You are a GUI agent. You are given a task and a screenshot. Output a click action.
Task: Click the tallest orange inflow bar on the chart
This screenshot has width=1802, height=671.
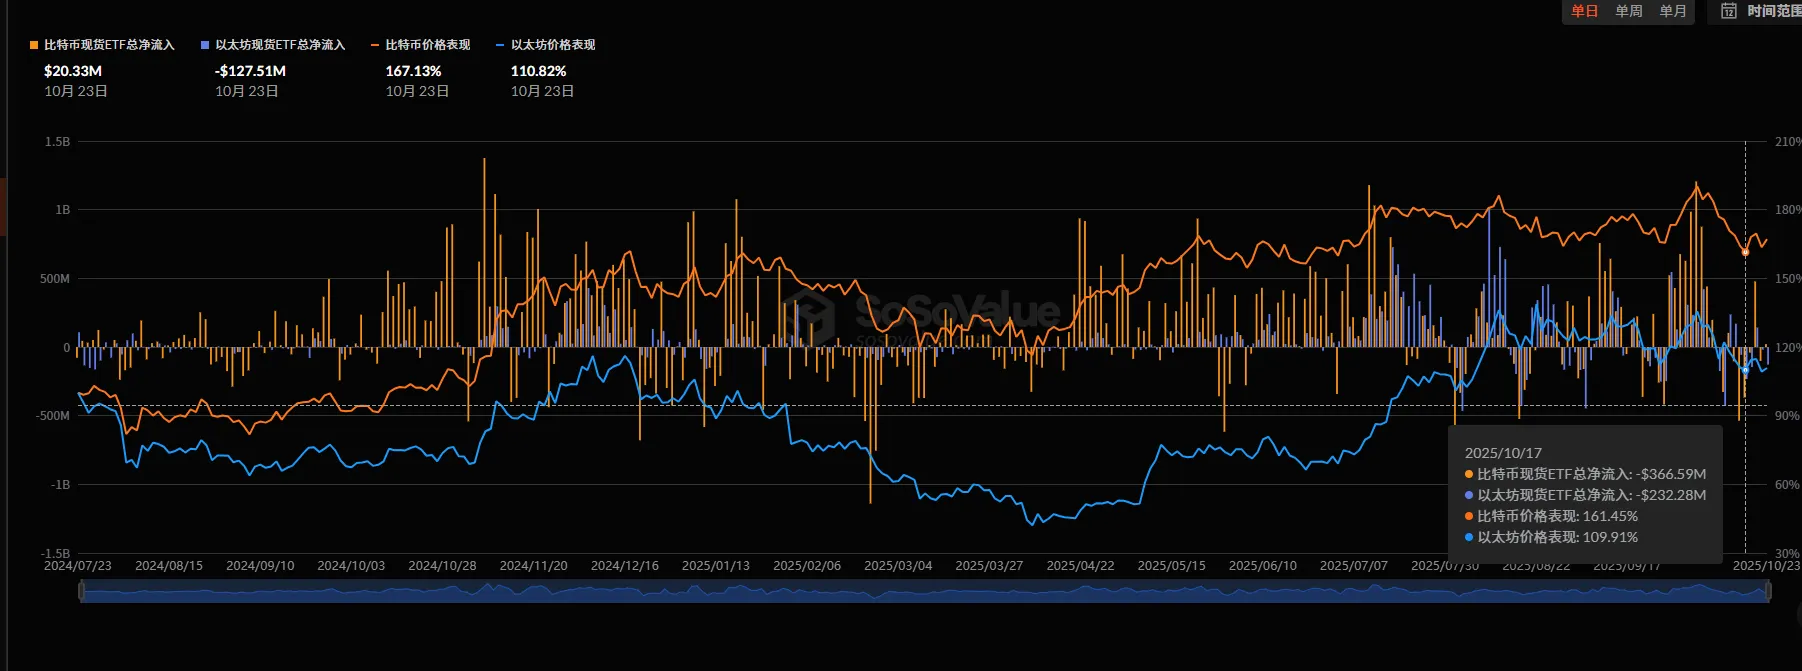[484, 250]
